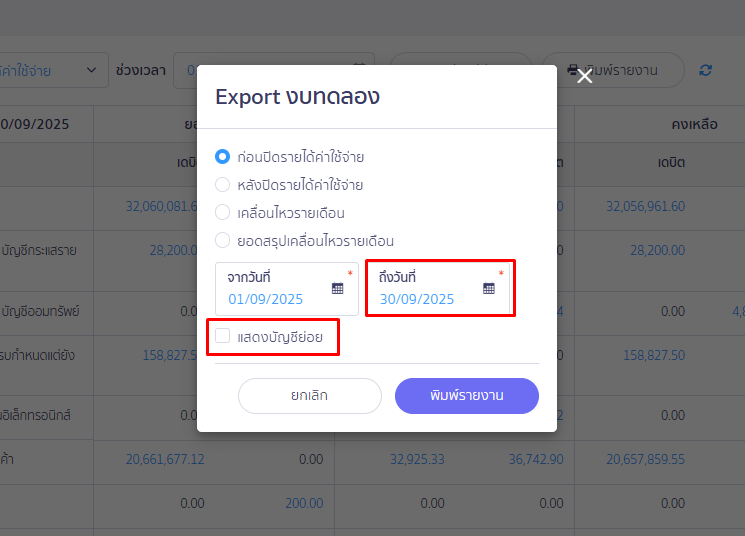Click purple พิมพ์รายงาน button in dialog
The width and height of the screenshot is (745, 536).
pyautogui.click(x=467, y=396)
